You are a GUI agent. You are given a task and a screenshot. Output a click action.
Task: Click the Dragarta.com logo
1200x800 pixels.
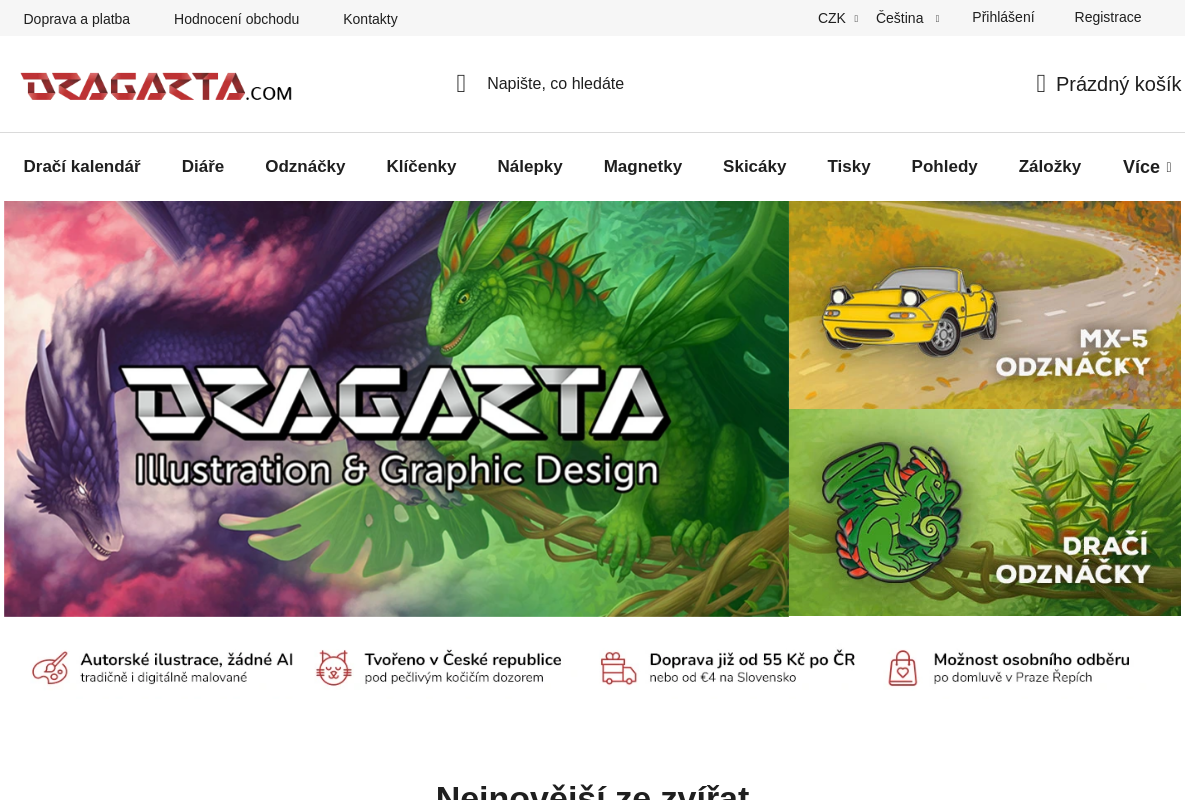(x=156, y=87)
